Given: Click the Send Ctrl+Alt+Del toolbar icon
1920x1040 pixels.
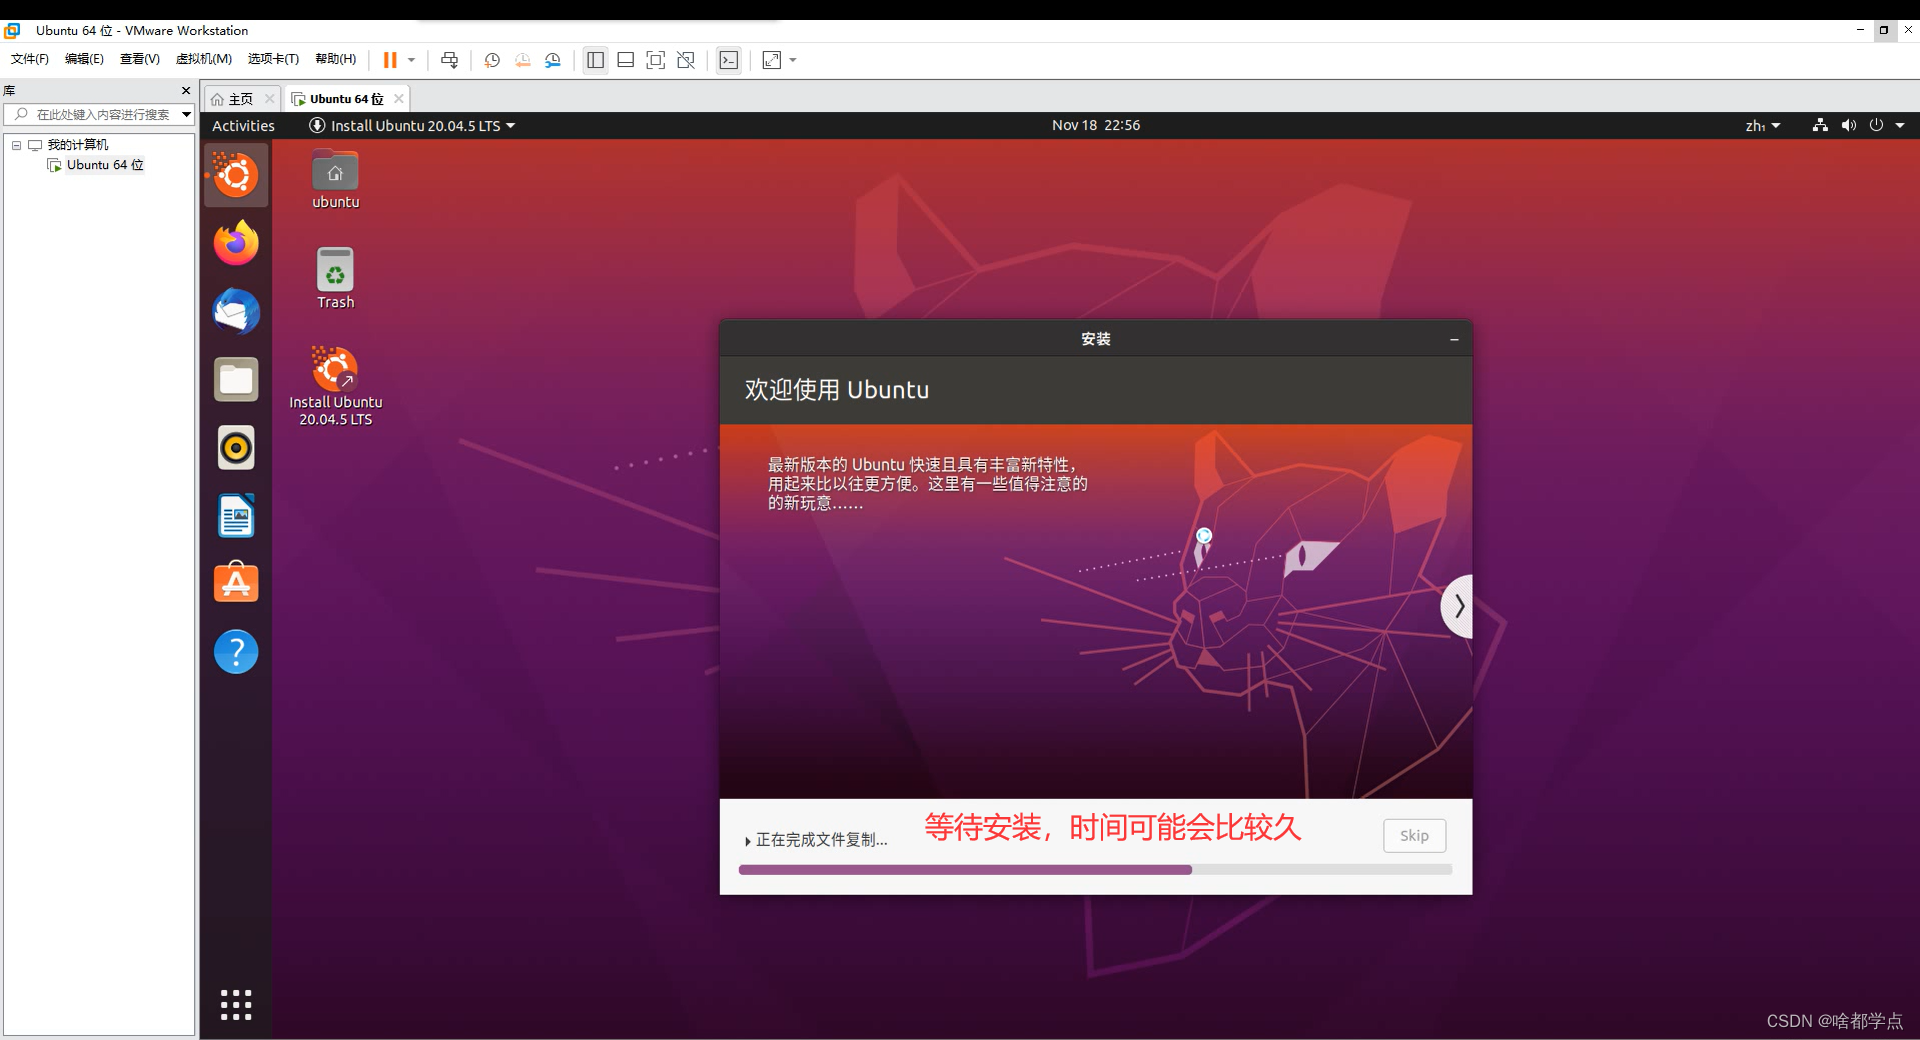Looking at the screenshot, I should [450, 60].
